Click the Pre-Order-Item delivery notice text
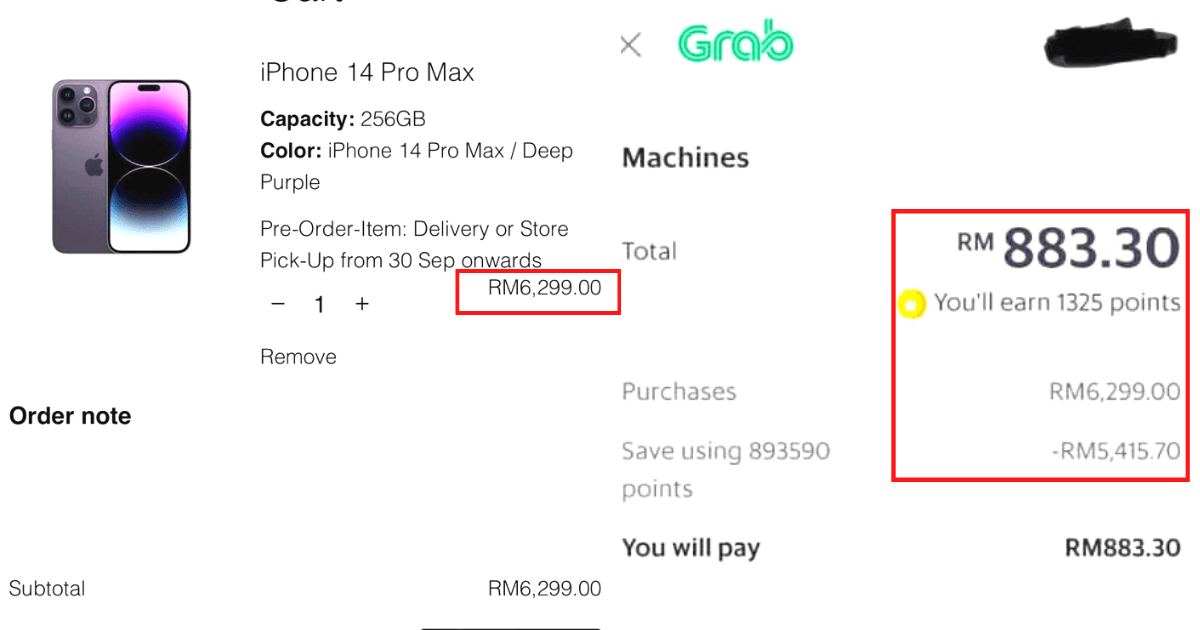 (x=414, y=244)
